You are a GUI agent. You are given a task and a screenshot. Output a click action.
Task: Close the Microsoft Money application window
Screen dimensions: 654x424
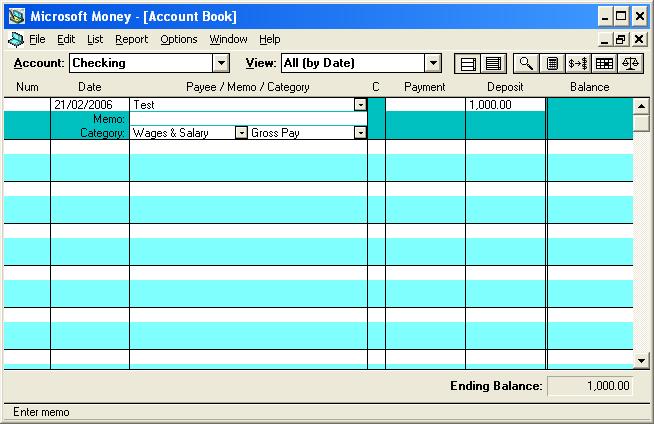[x=640, y=16]
